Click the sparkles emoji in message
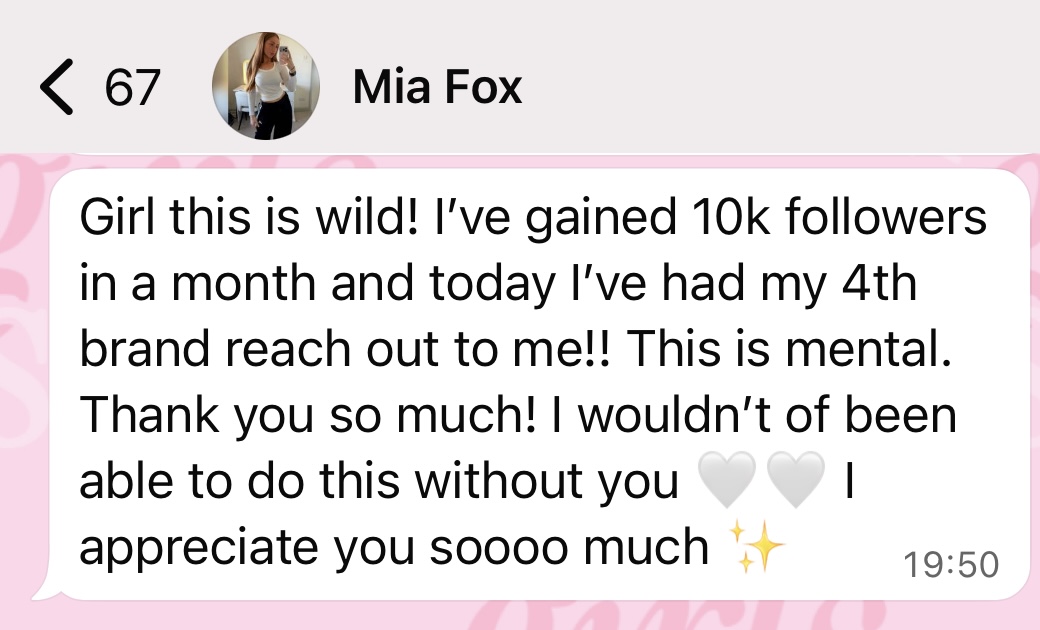 pyautogui.click(x=756, y=546)
